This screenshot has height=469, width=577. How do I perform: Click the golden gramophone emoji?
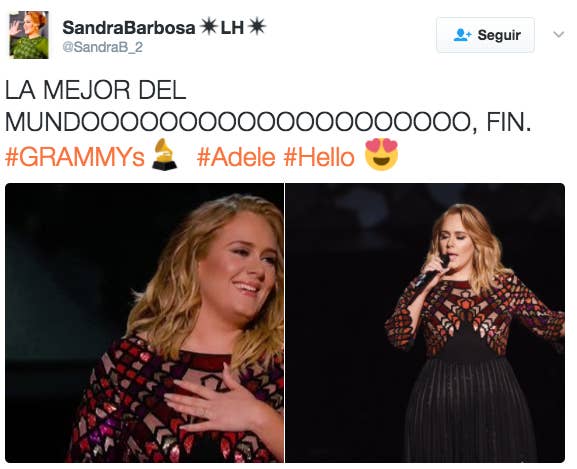[164, 154]
